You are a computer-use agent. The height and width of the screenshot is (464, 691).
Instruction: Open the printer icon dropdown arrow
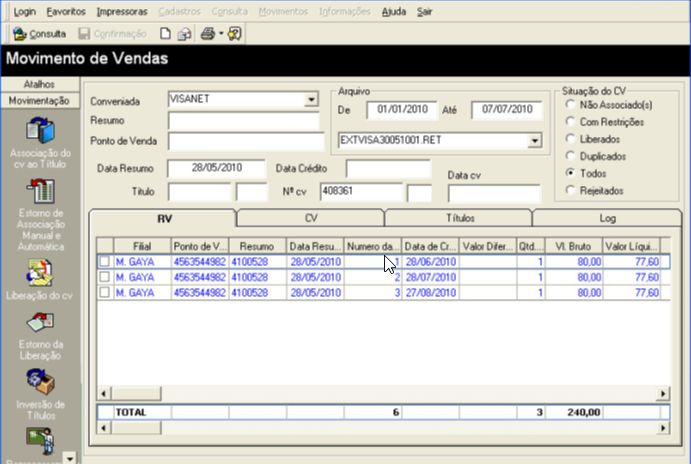tap(221, 34)
